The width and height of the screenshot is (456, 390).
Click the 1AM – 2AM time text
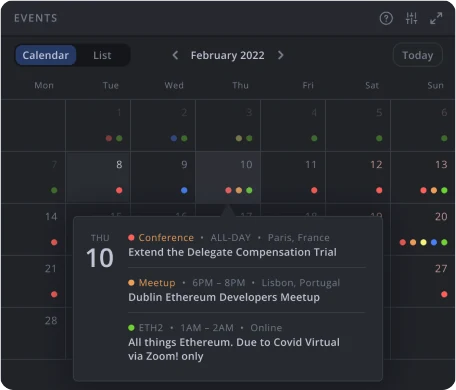click(207, 328)
